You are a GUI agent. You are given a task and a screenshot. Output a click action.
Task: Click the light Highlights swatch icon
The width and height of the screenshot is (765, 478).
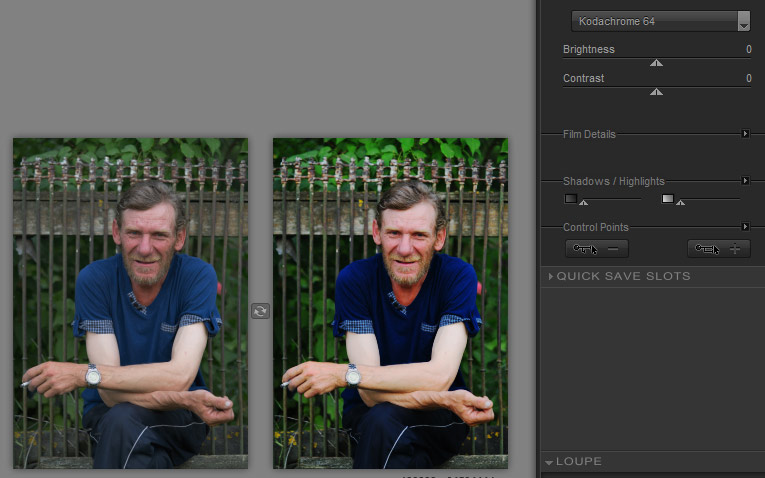point(668,199)
